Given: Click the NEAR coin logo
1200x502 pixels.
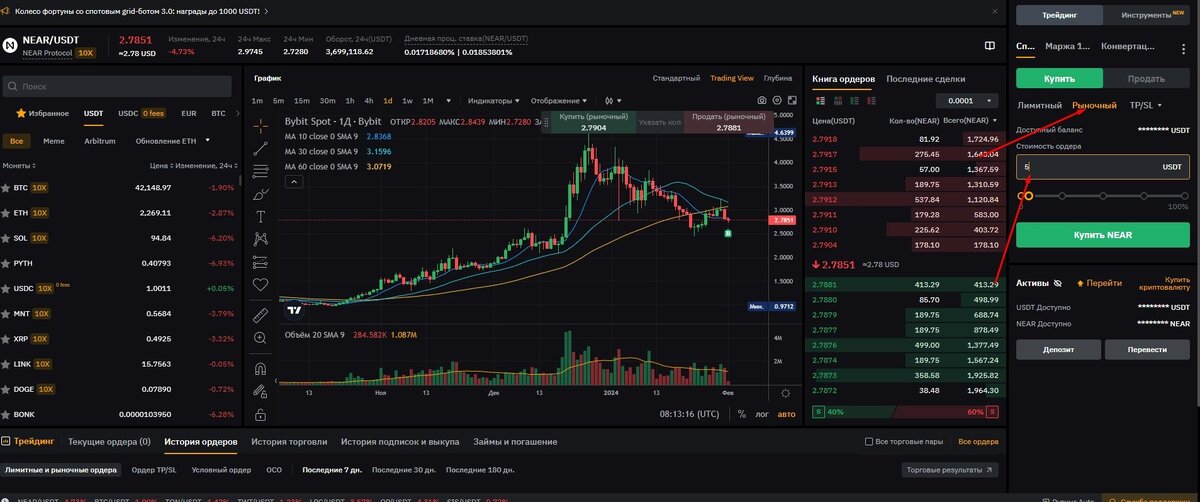Looking at the screenshot, I should pyautogui.click(x=9, y=45).
